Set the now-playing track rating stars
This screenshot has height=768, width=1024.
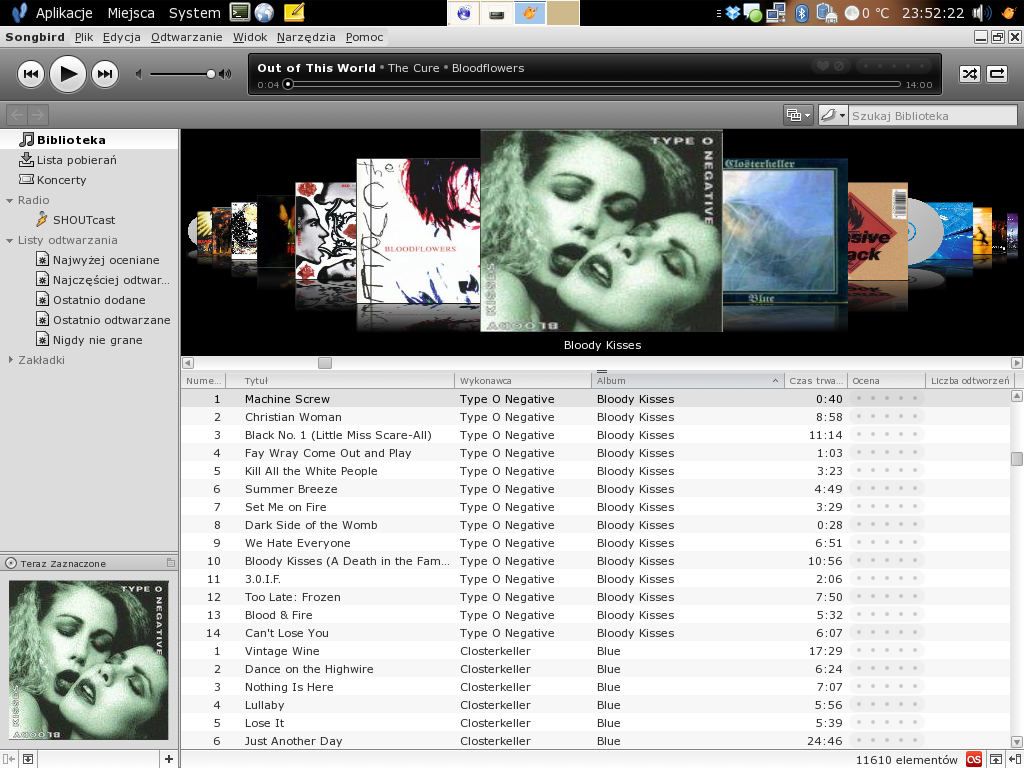coord(894,65)
